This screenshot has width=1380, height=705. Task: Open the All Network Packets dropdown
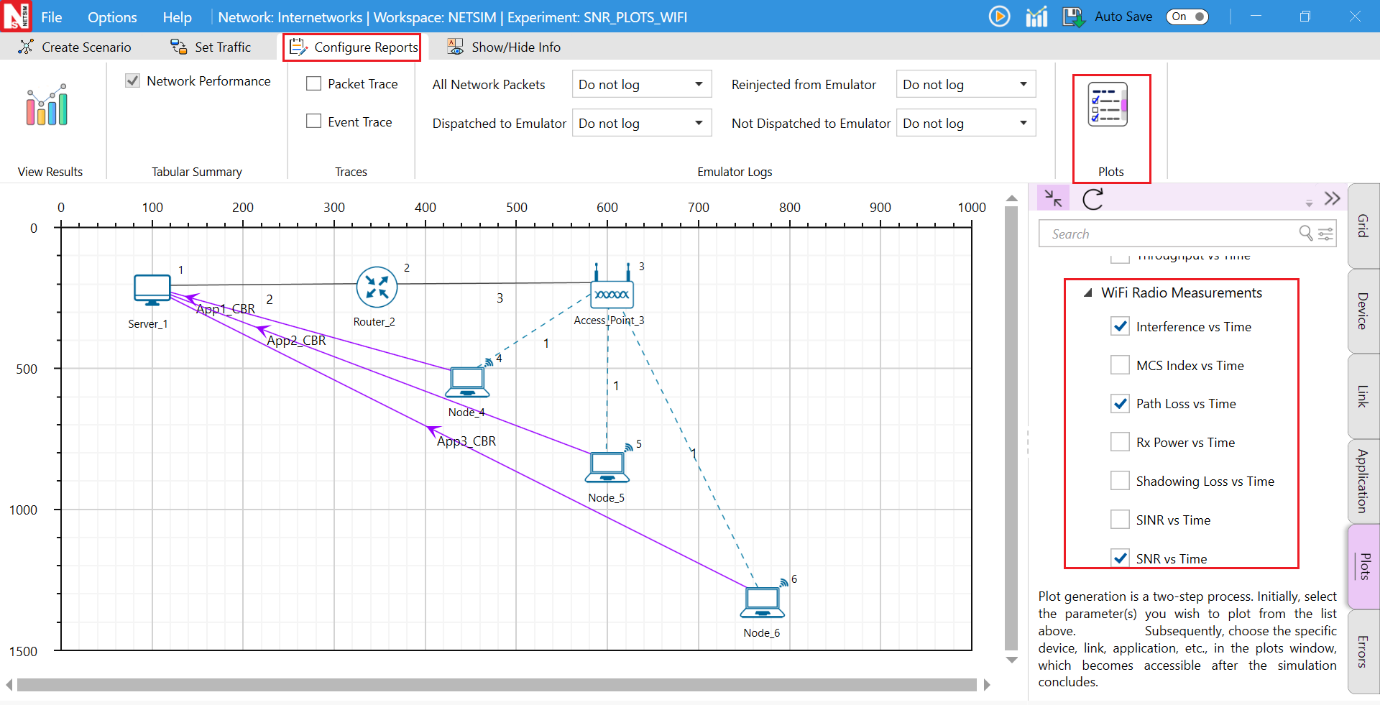point(641,85)
